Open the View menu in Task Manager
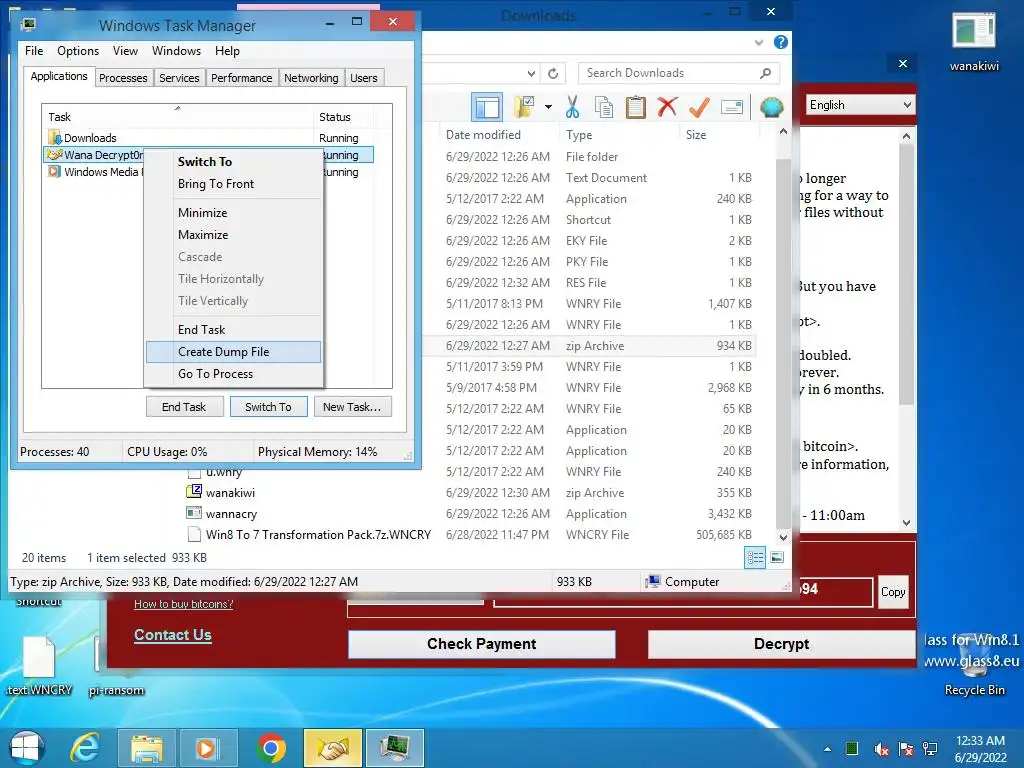 point(125,51)
